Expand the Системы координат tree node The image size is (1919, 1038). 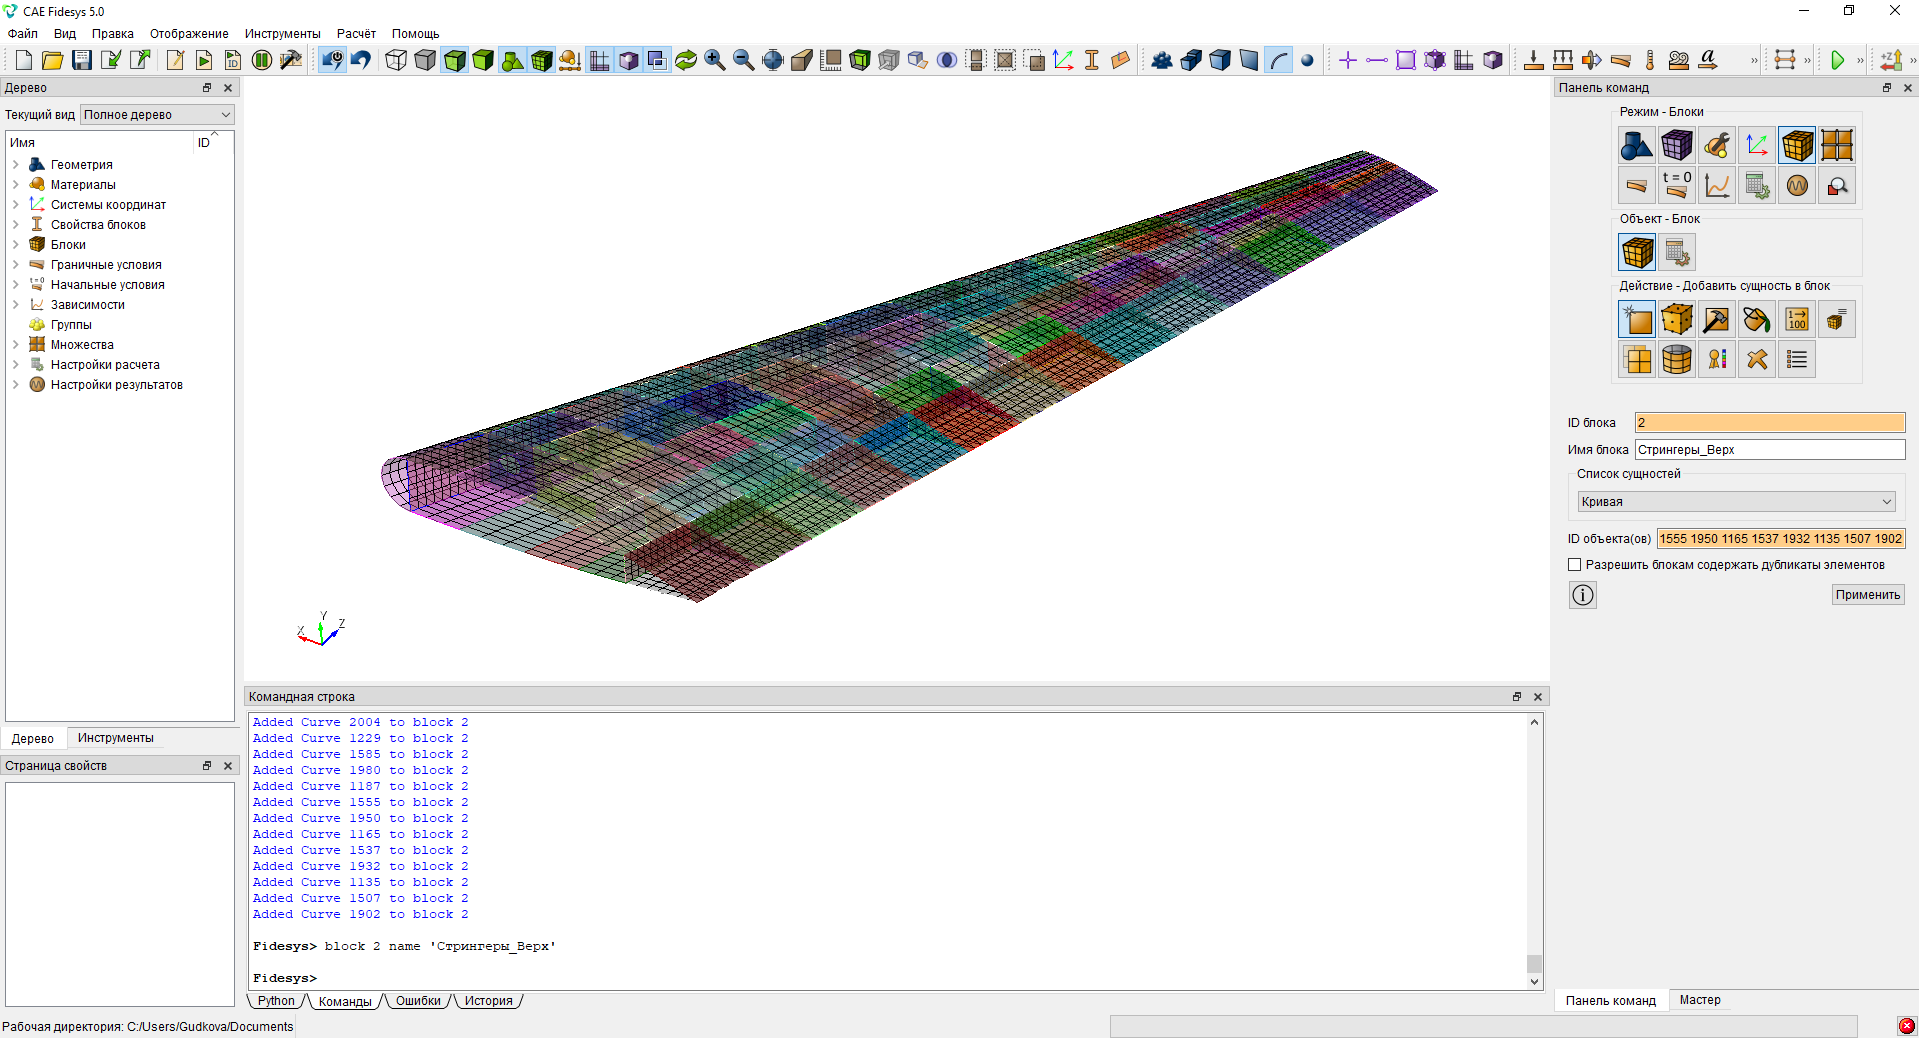click(15, 205)
